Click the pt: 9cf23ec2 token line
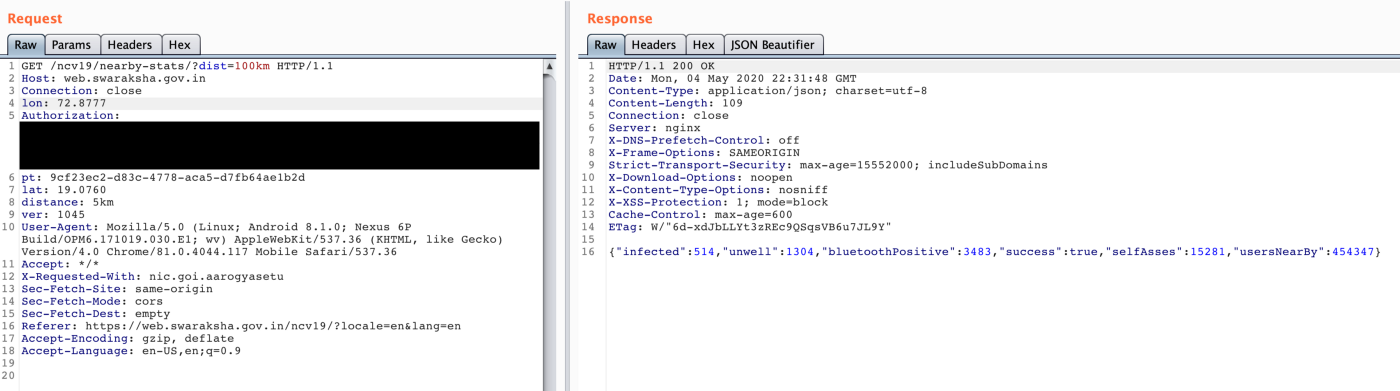Image resolution: width=1400 pixels, height=391 pixels. (x=163, y=178)
